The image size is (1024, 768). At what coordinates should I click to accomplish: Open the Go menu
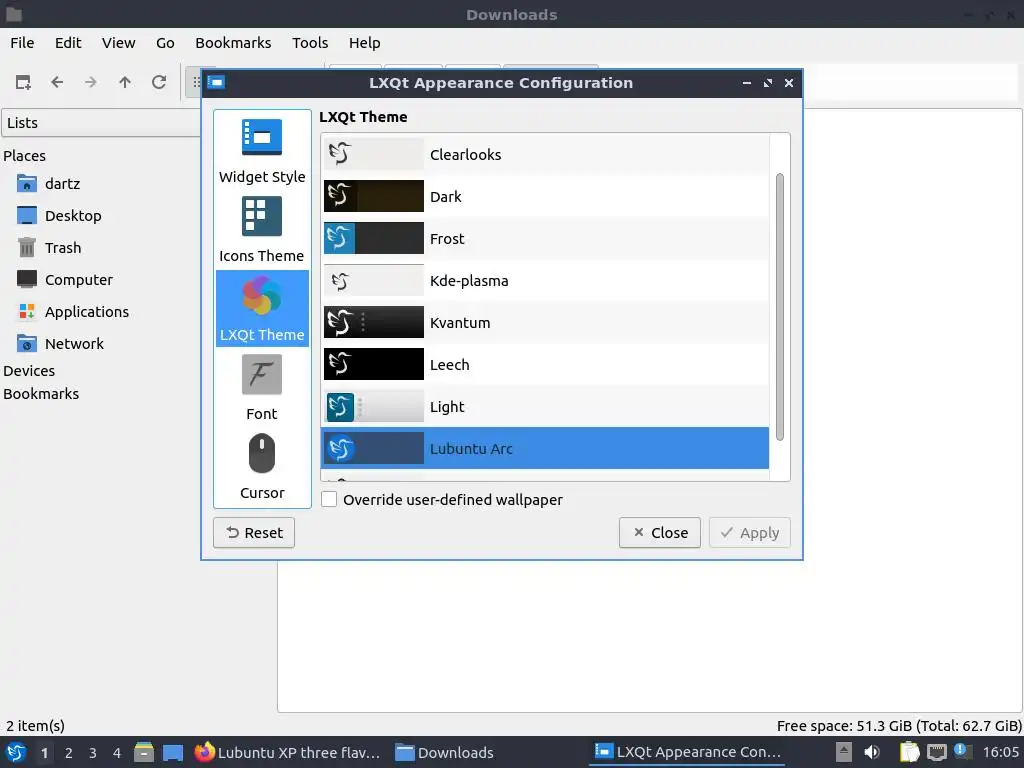pos(165,43)
